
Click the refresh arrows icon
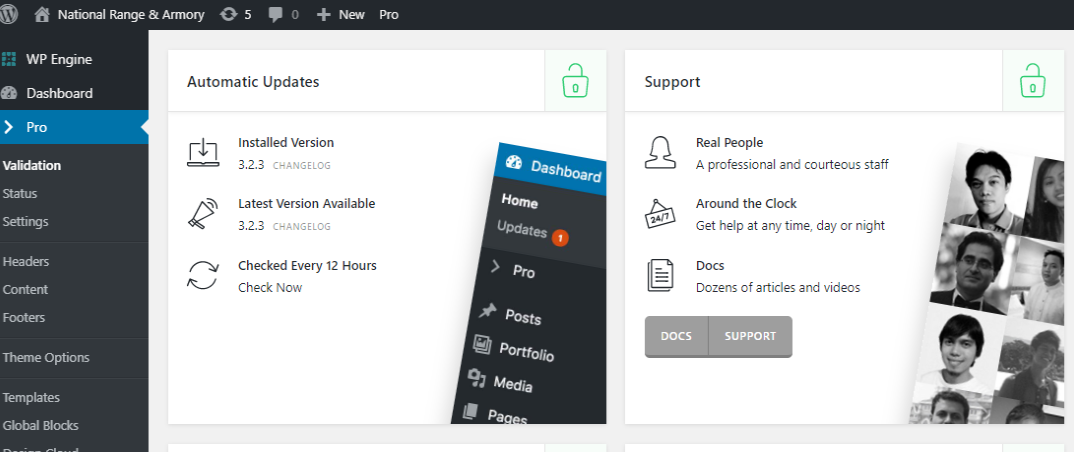[203, 275]
